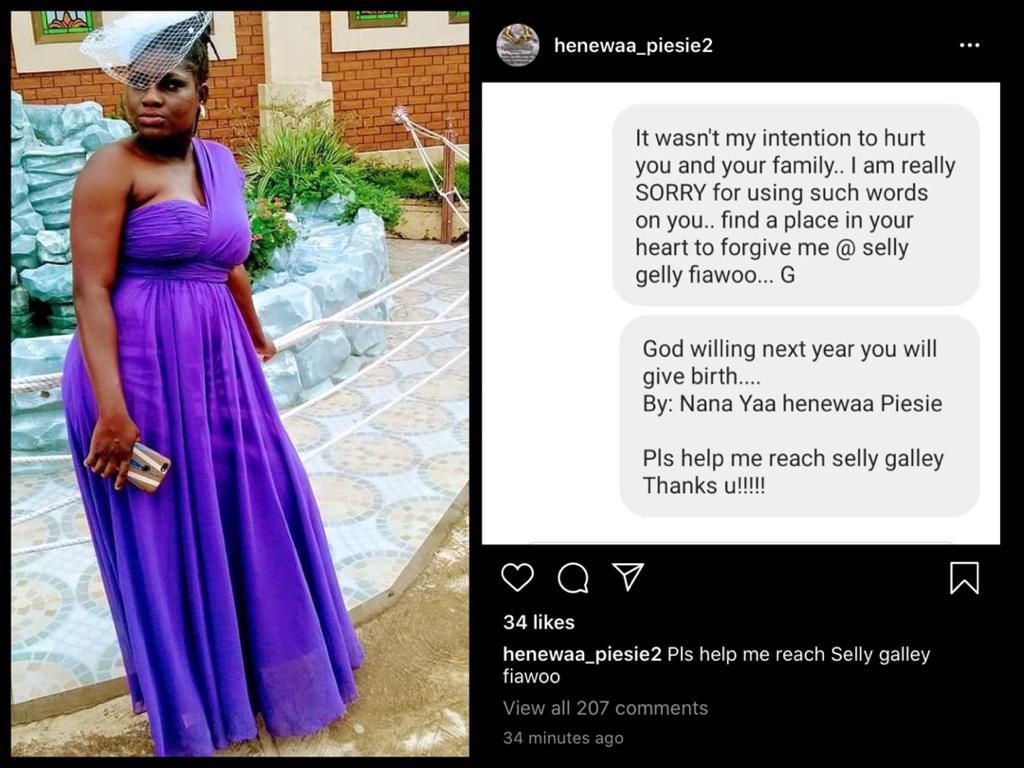The width and height of the screenshot is (1024, 768).
Task: Click the 'By: Nana Yaa henewaa Piesie' signature line
Action: (792, 404)
